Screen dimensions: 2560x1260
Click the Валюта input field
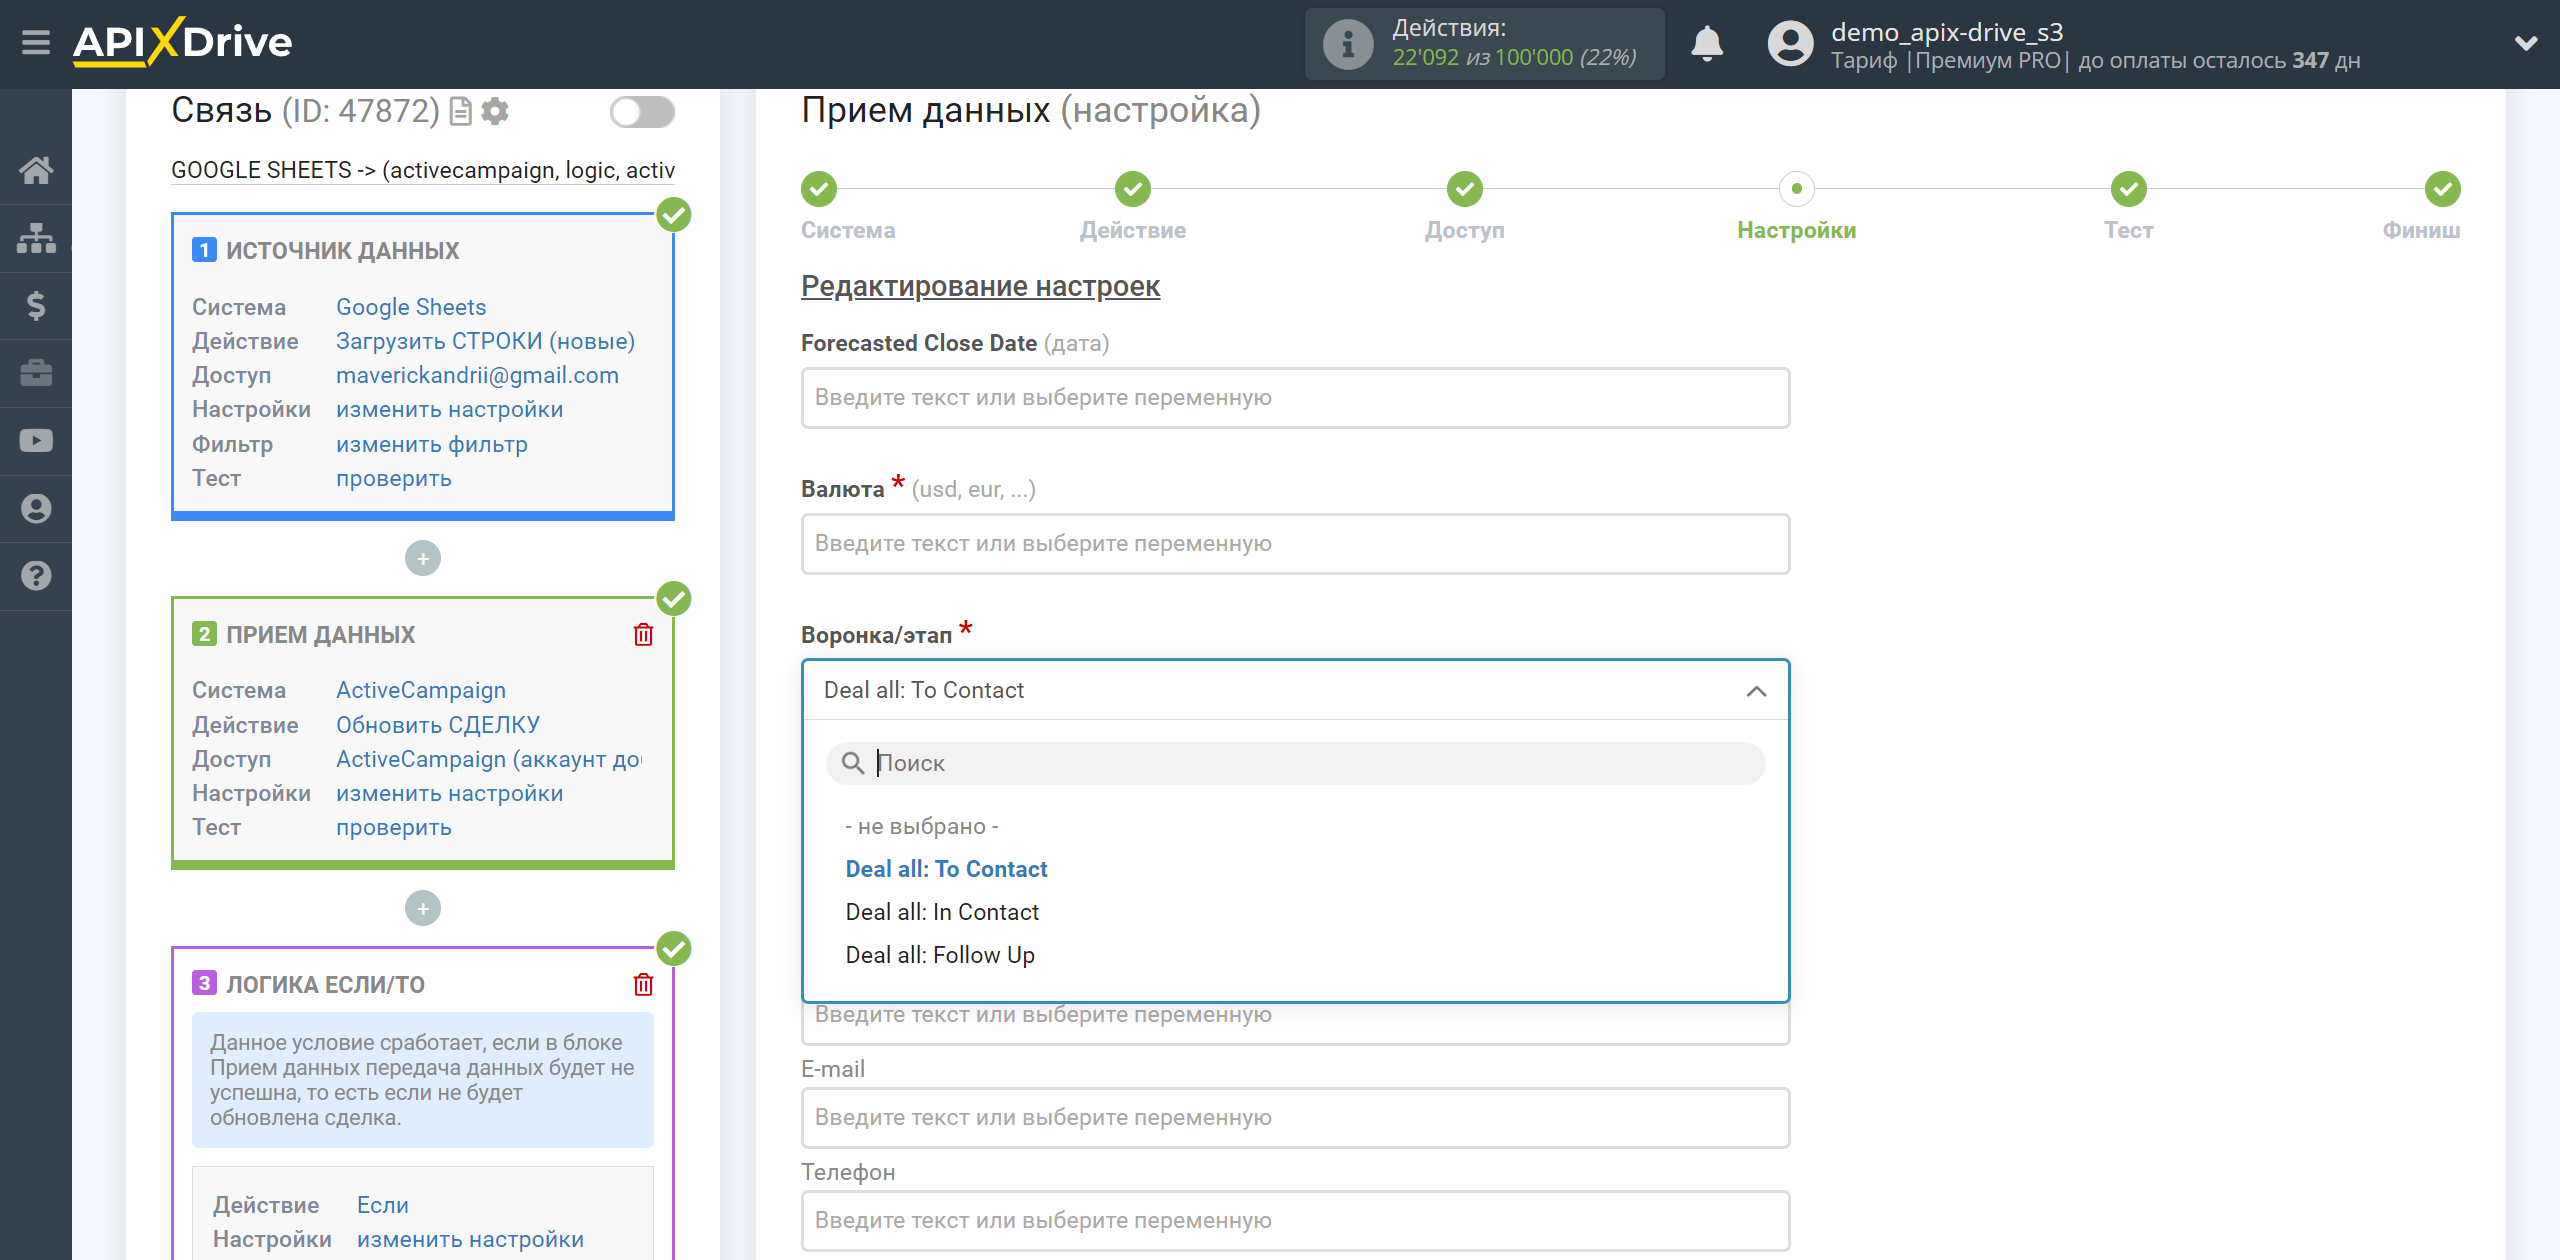point(1295,544)
